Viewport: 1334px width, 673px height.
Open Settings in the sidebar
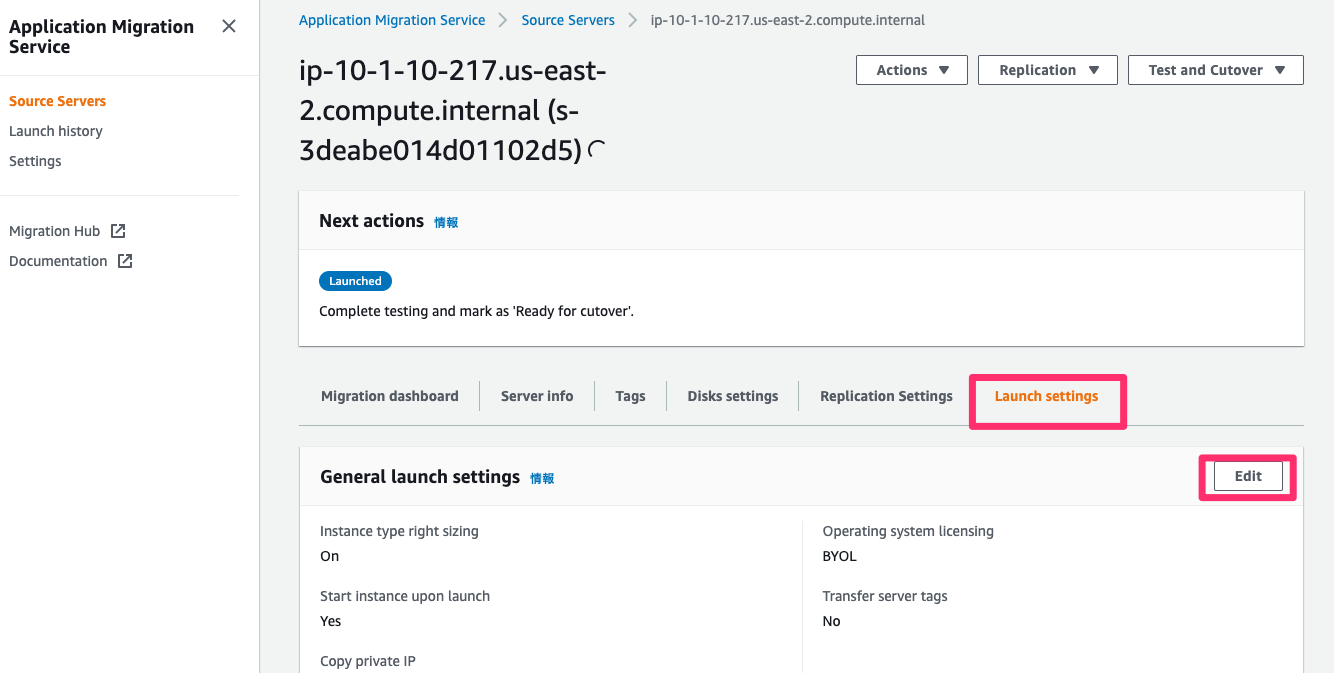click(x=35, y=161)
